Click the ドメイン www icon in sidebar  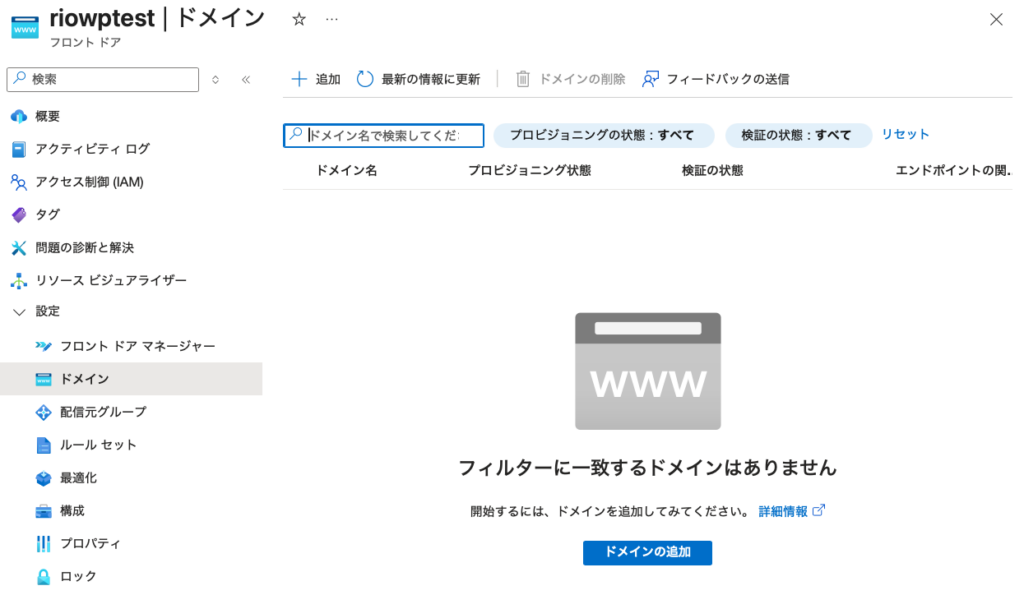click(43, 379)
